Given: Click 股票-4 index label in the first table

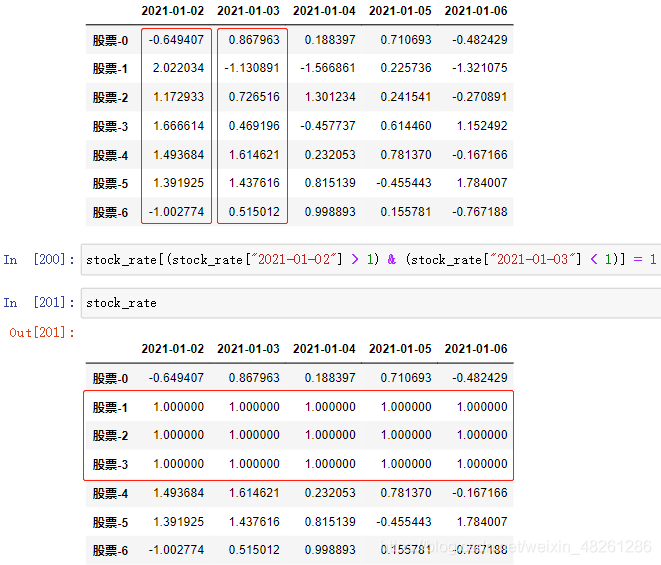Looking at the screenshot, I should coord(110,155).
